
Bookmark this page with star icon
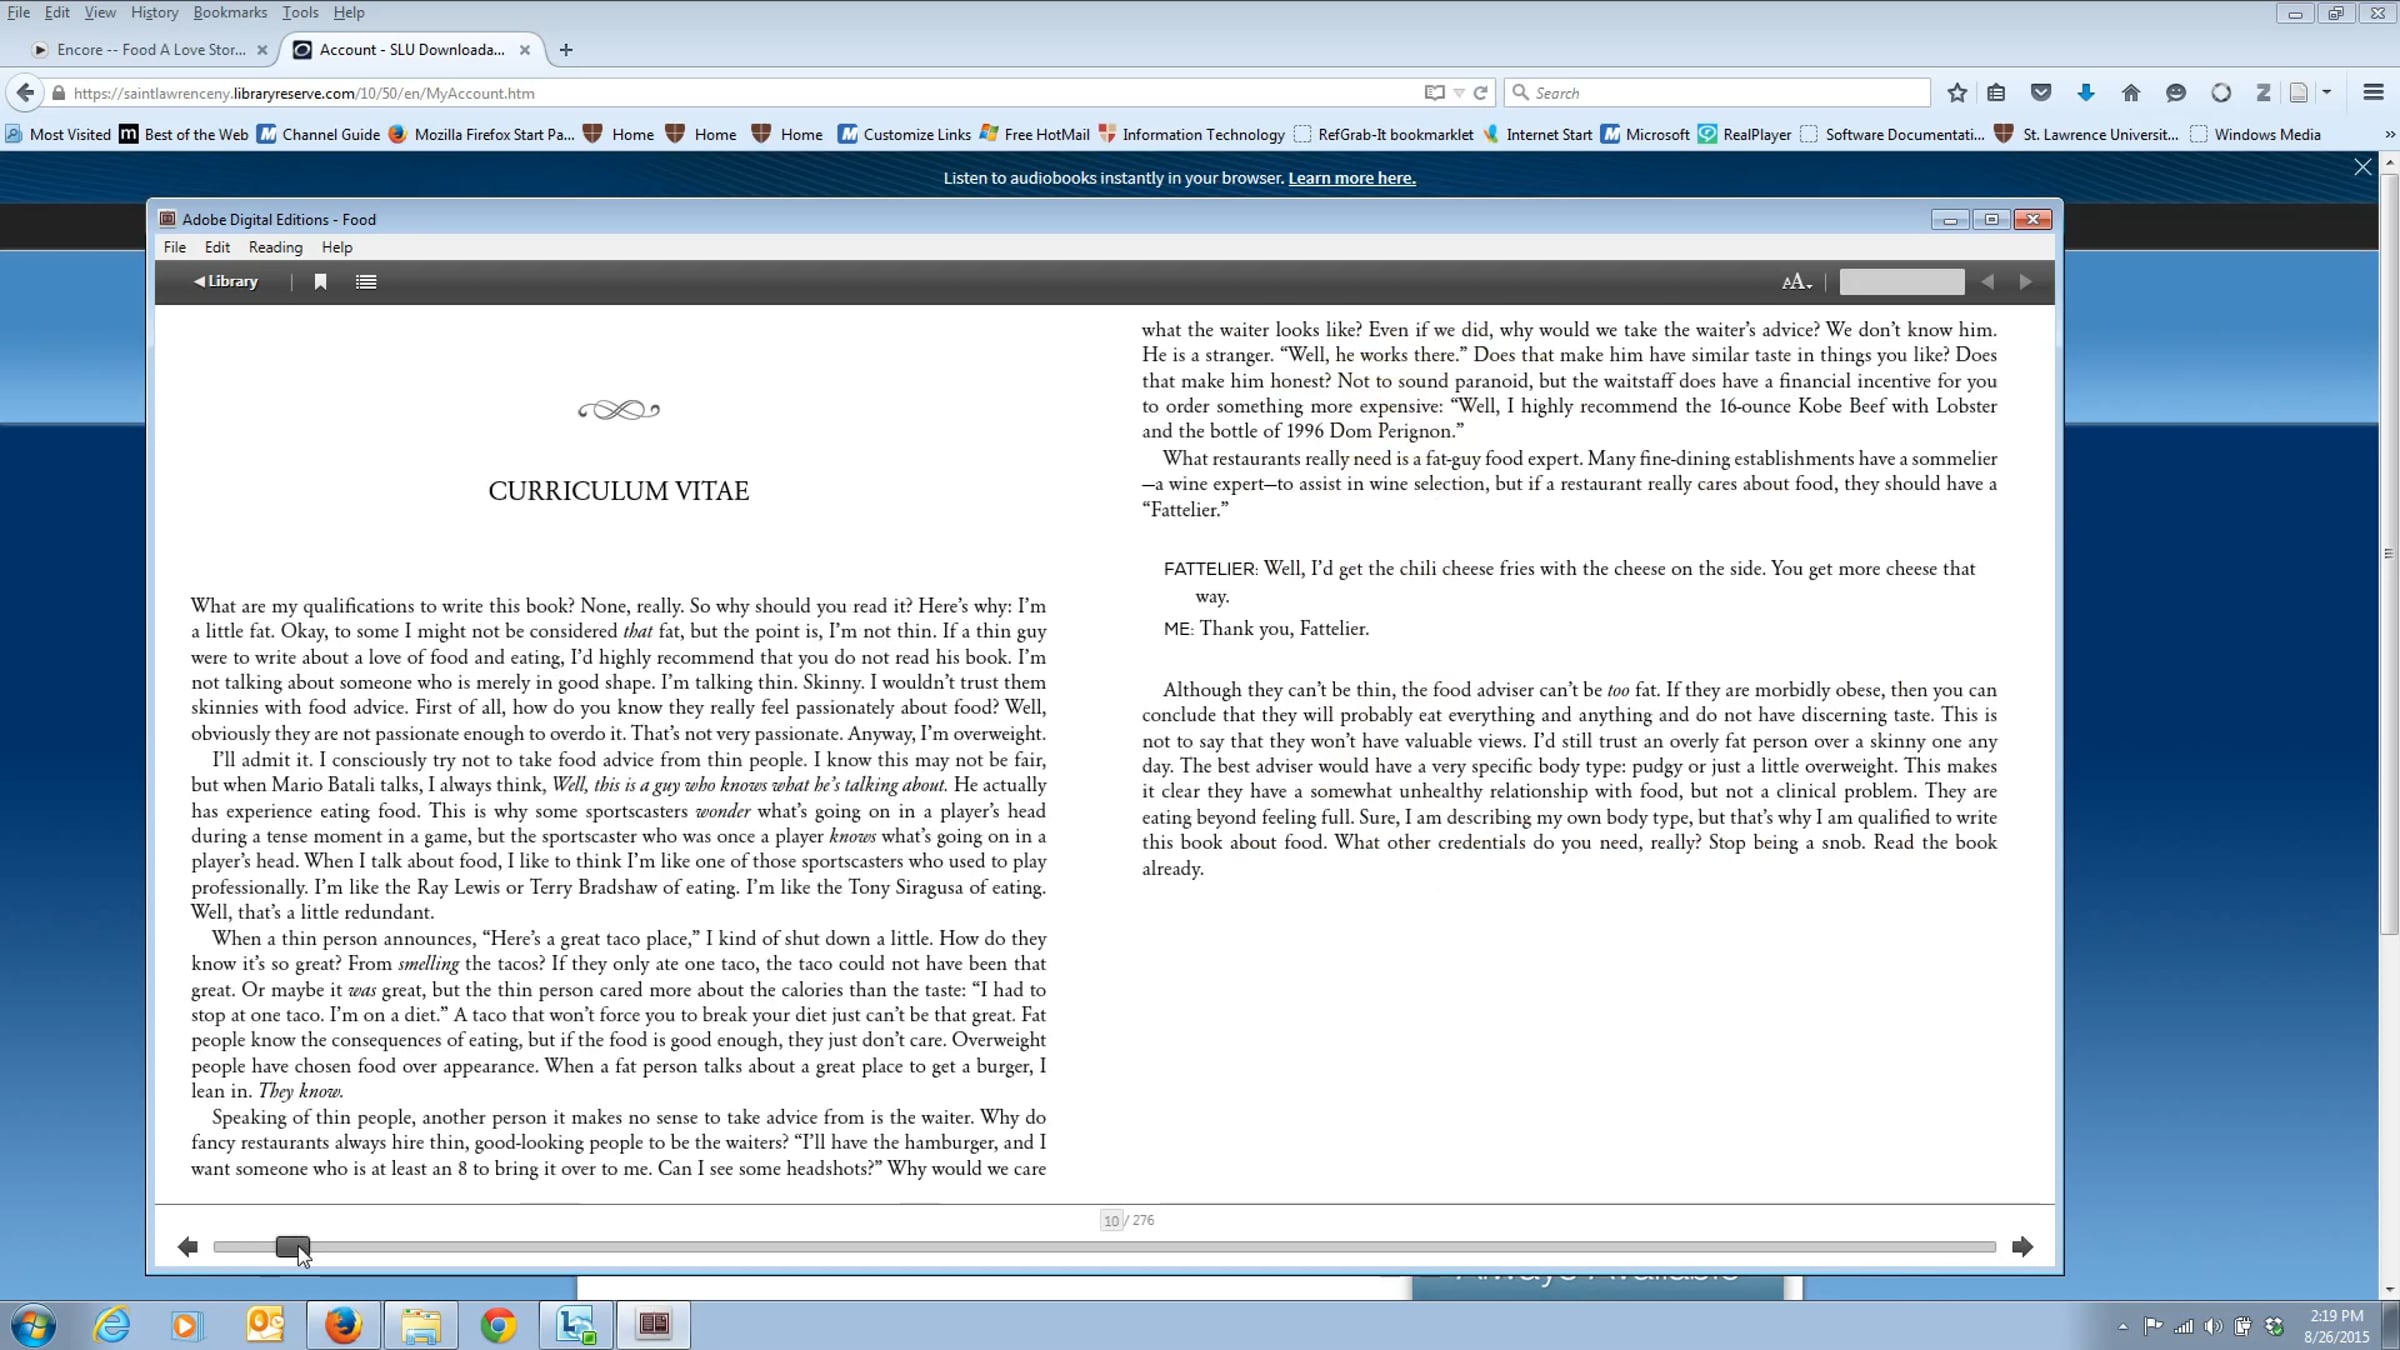click(1957, 93)
